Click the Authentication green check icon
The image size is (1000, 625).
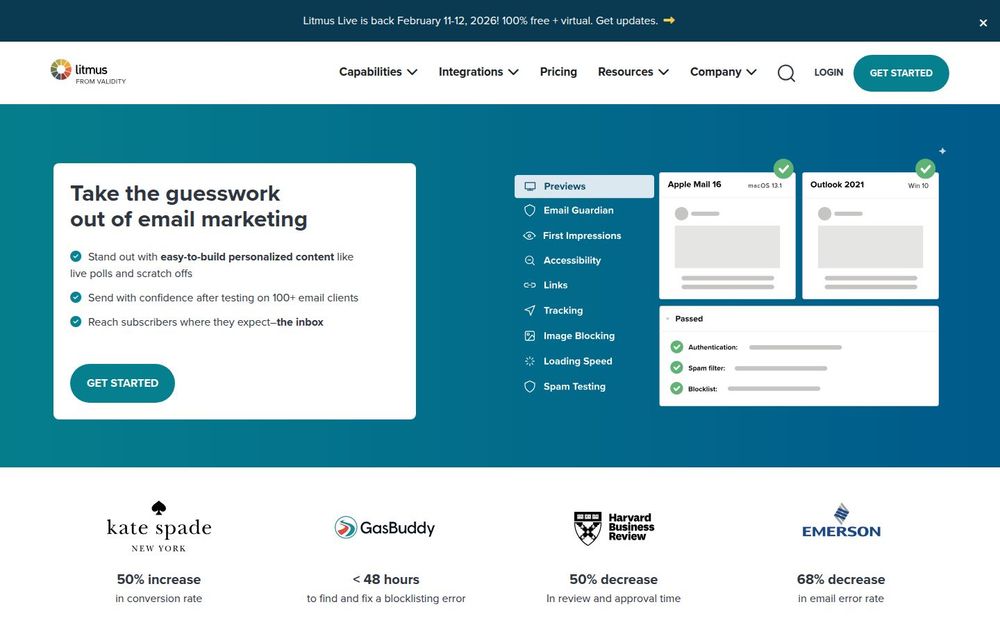pos(677,347)
